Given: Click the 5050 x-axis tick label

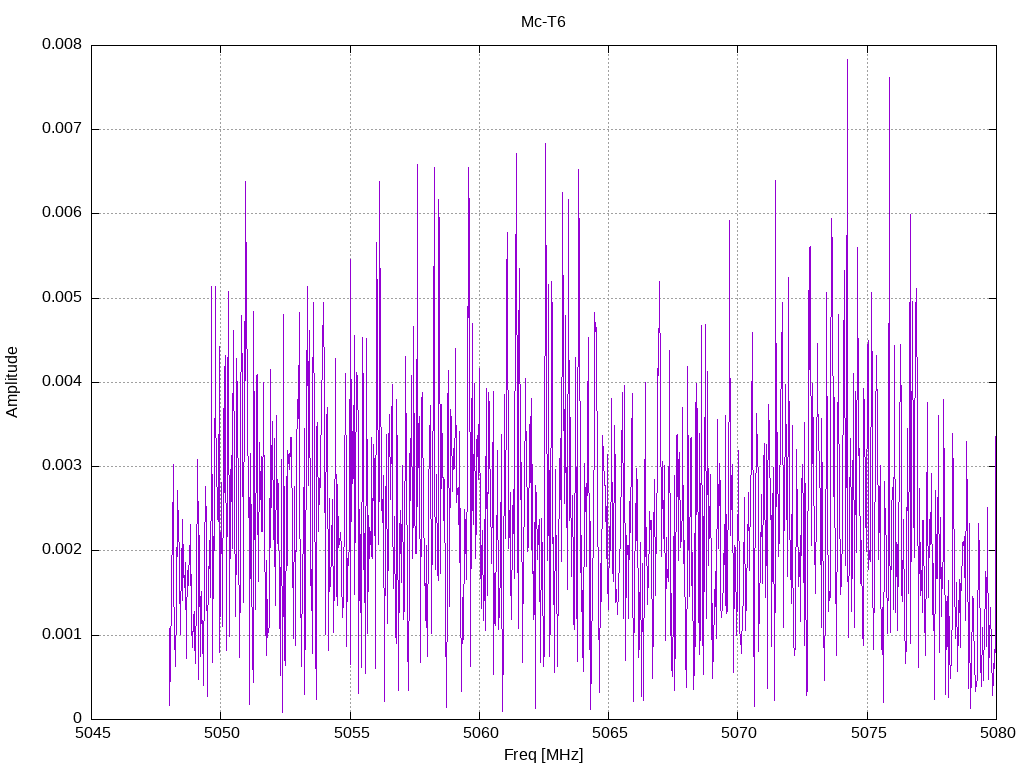Looking at the screenshot, I should [221, 733].
